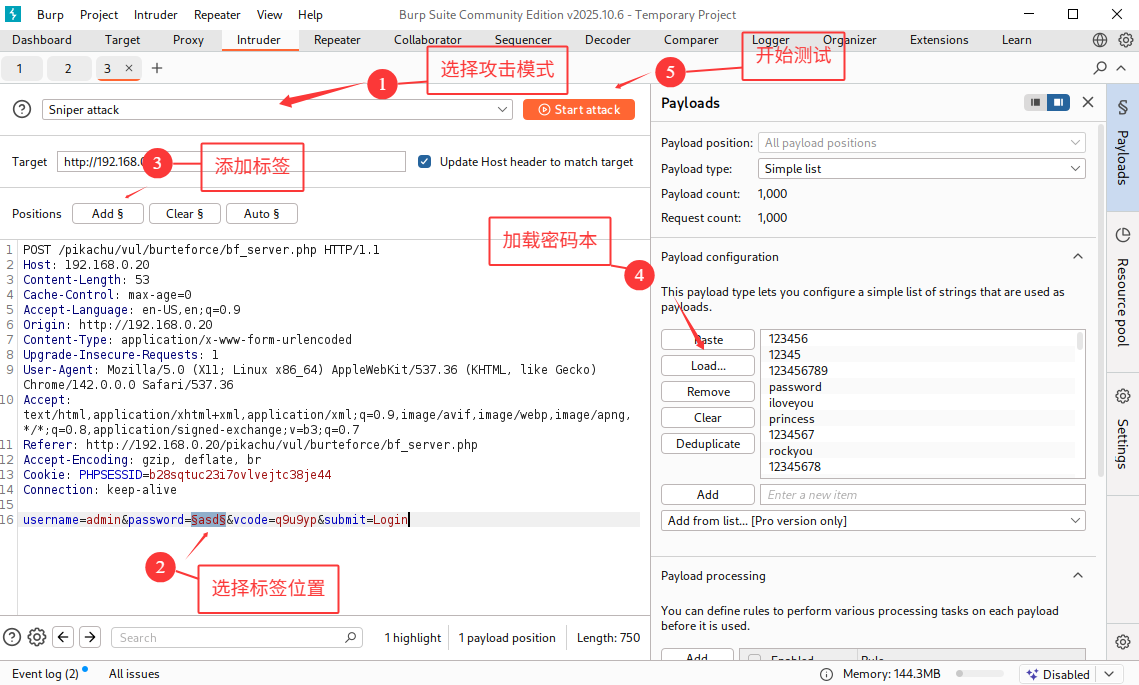Viewport: 1139px width, 685px height.
Task: Click the Target URL input field
Action: 231,161
